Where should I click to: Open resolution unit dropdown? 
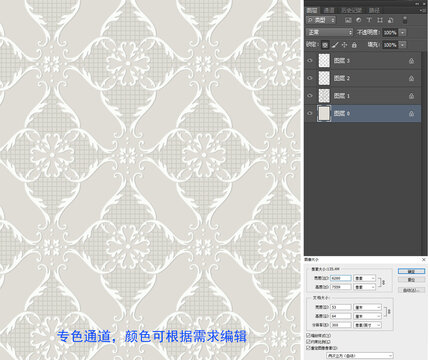click(367, 325)
